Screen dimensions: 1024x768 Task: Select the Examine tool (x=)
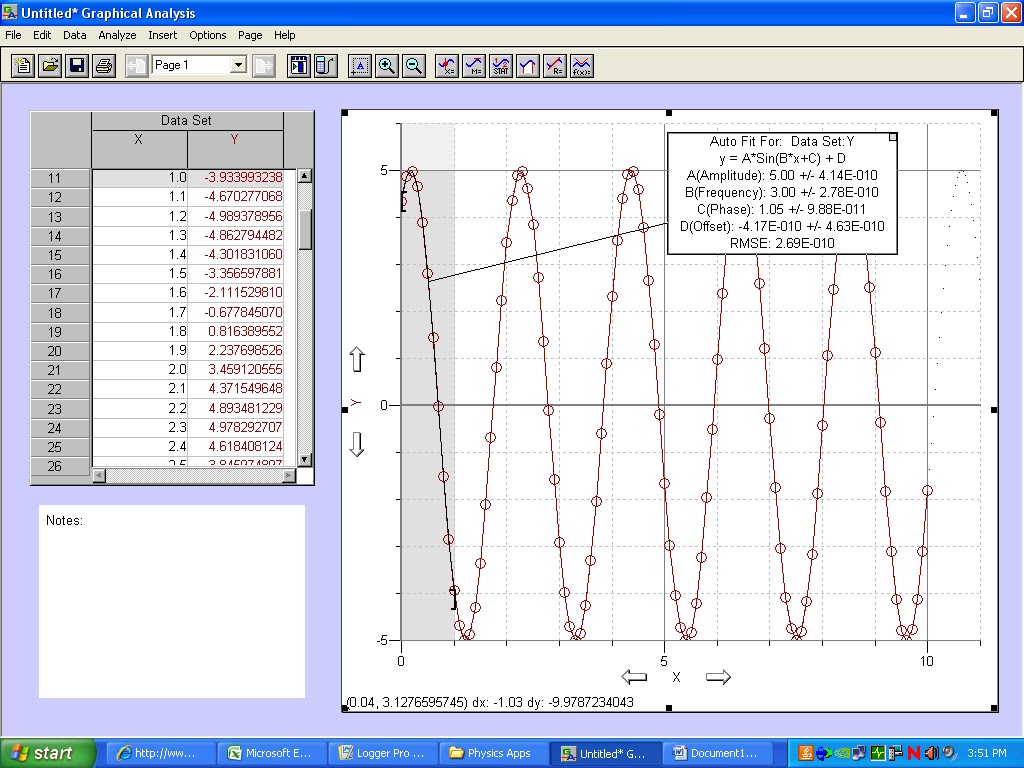pos(449,66)
